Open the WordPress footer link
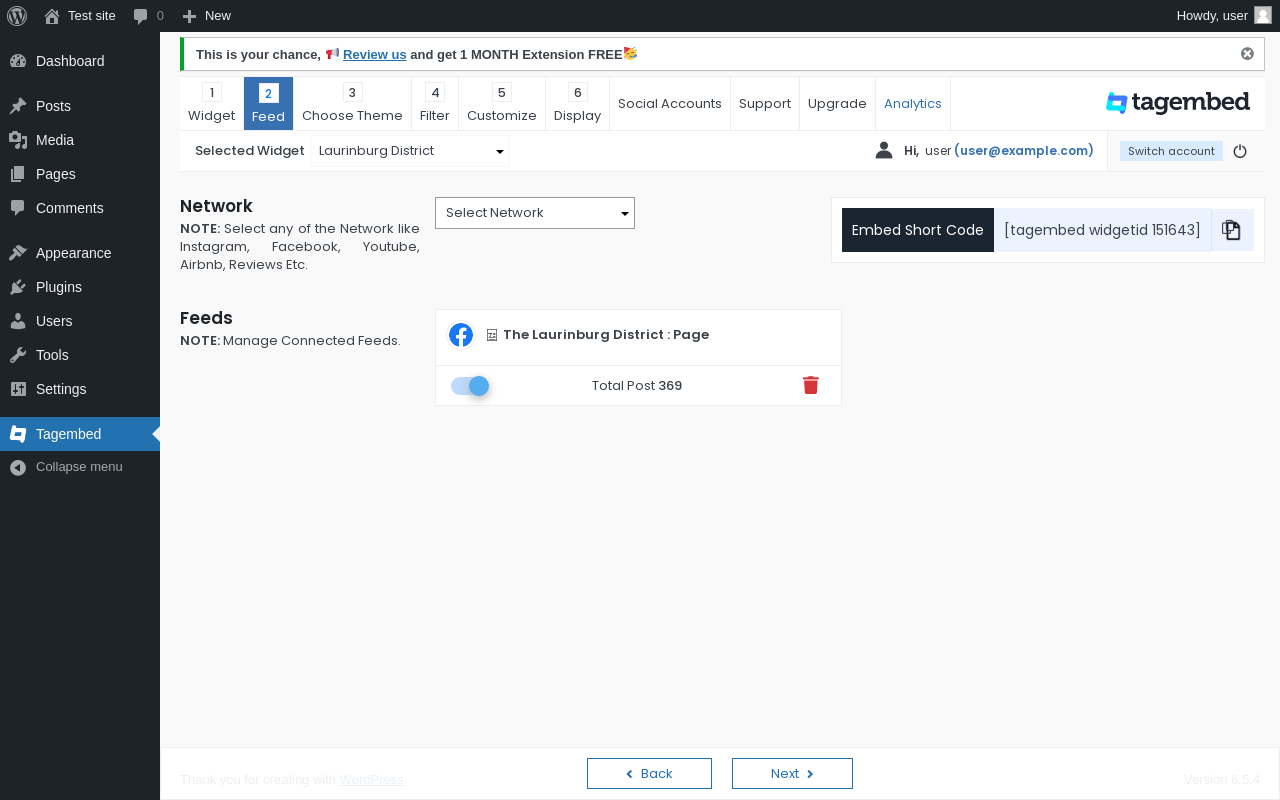This screenshot has height=800, width=1280. pos(371,780)
